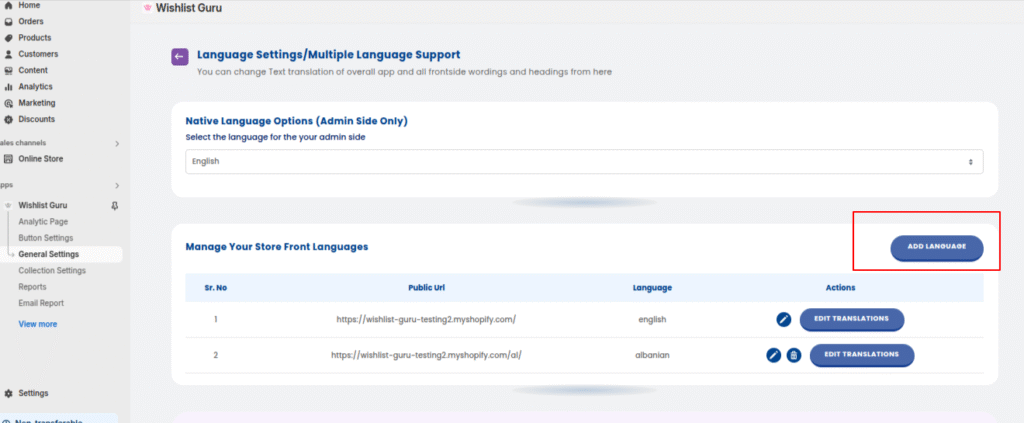Open Analytics in the sidebar

(35, 87)
